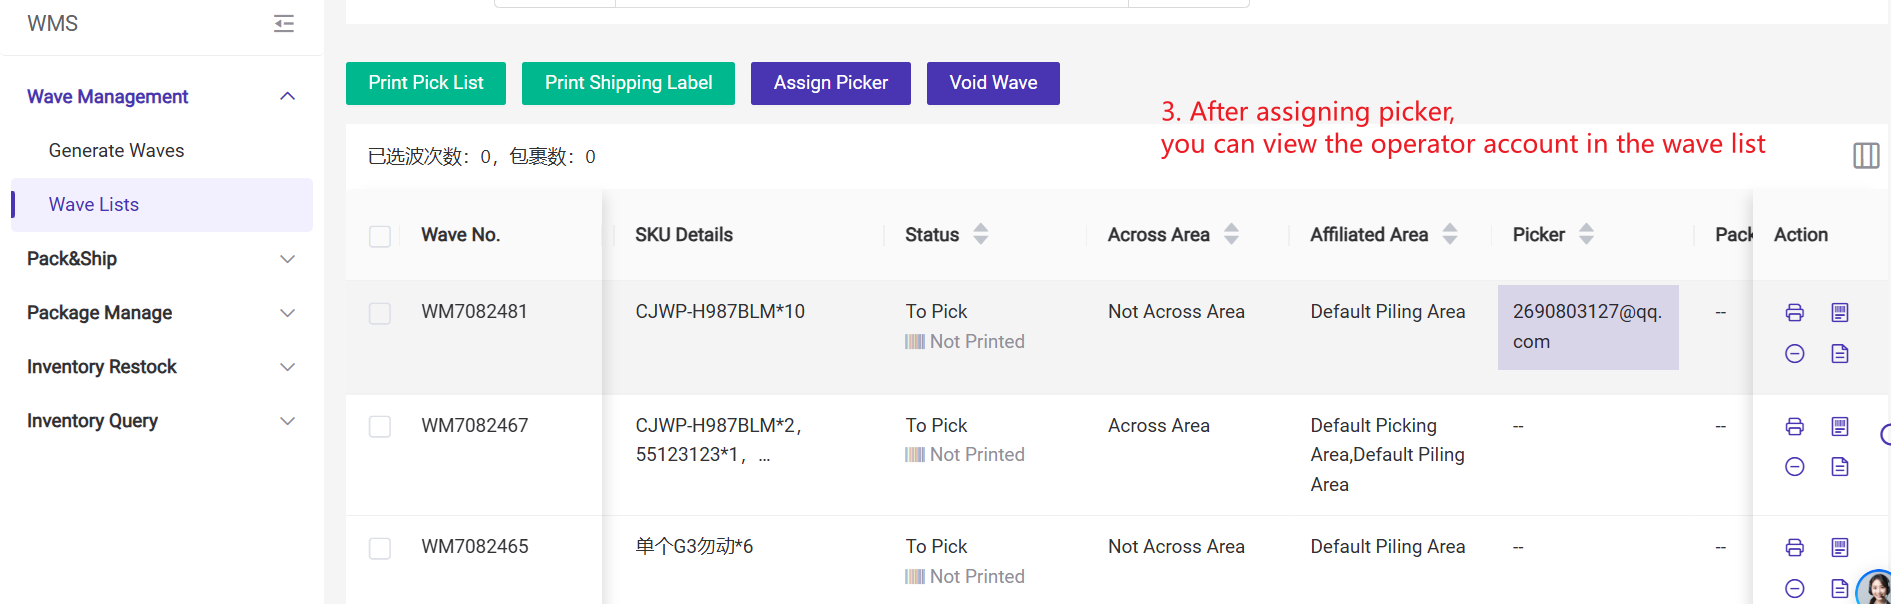Collapse the Wave Management menu section
The image size is (1891, 604).
coord(288,97)
